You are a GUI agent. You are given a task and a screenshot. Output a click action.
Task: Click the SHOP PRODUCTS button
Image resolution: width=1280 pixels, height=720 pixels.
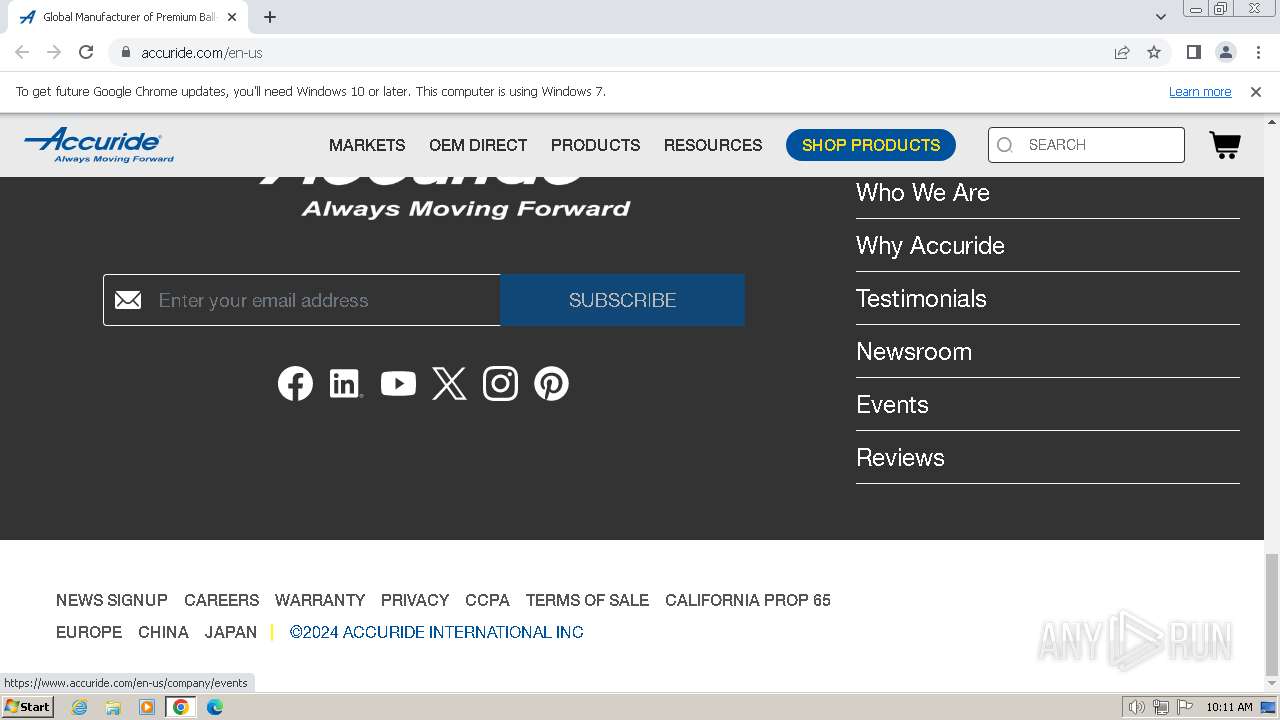[x=871, y=145]
